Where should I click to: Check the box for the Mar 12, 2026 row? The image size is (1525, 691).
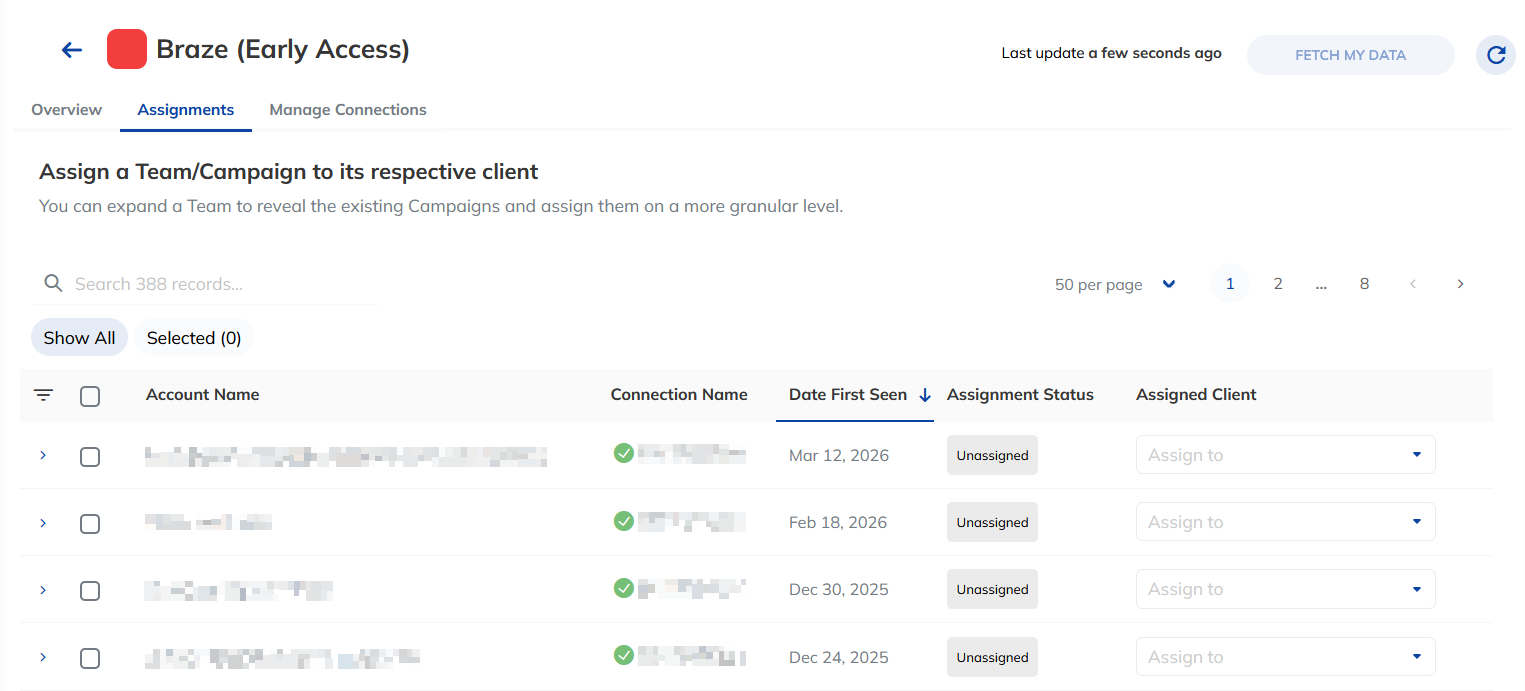tap(90, 456)
